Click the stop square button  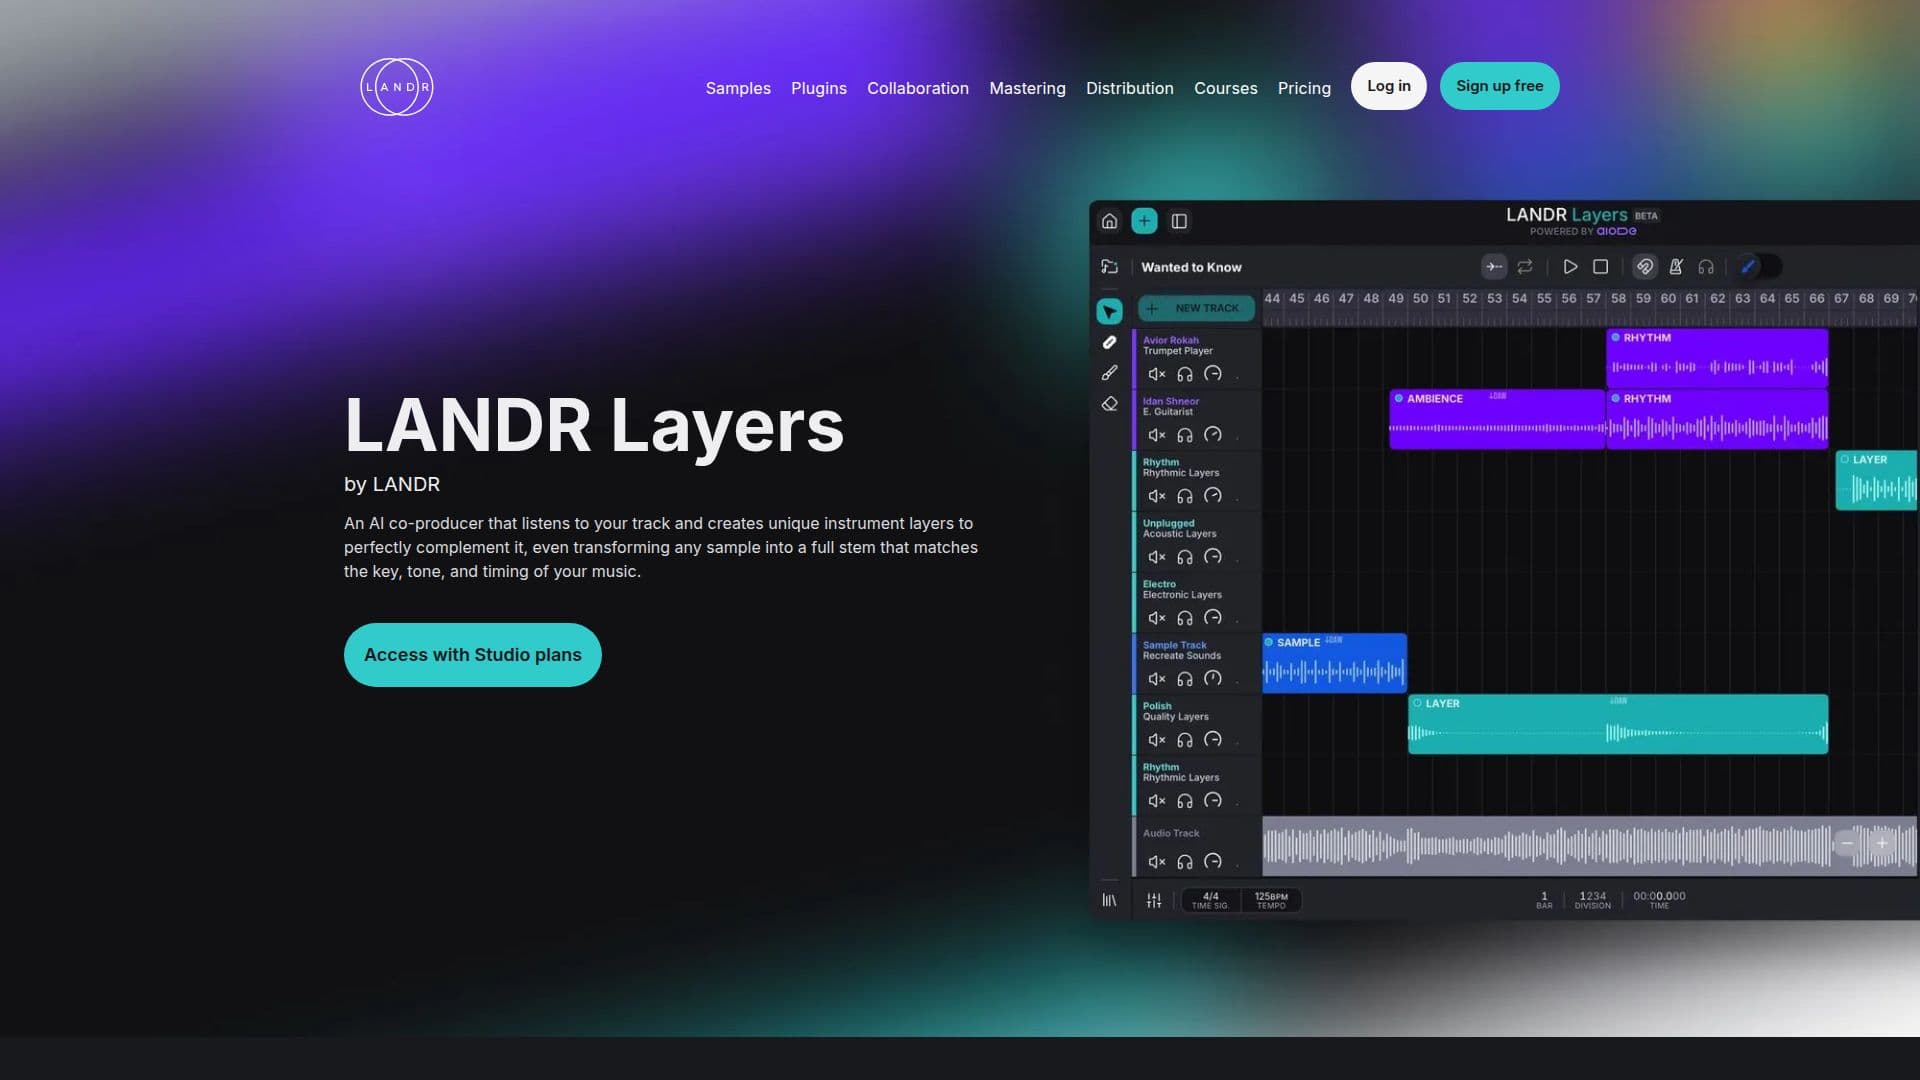pos(1600,267)
